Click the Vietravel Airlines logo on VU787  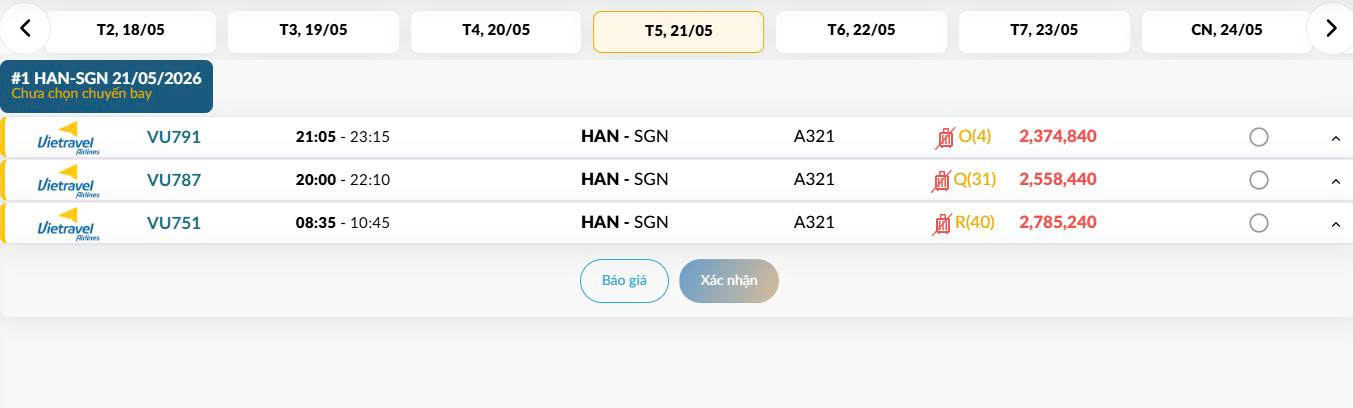click(x=67, y=181)
